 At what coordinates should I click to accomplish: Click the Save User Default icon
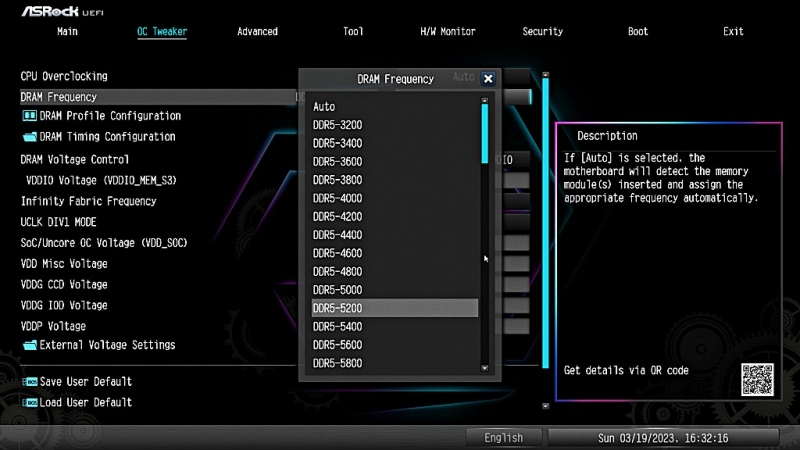29,382
